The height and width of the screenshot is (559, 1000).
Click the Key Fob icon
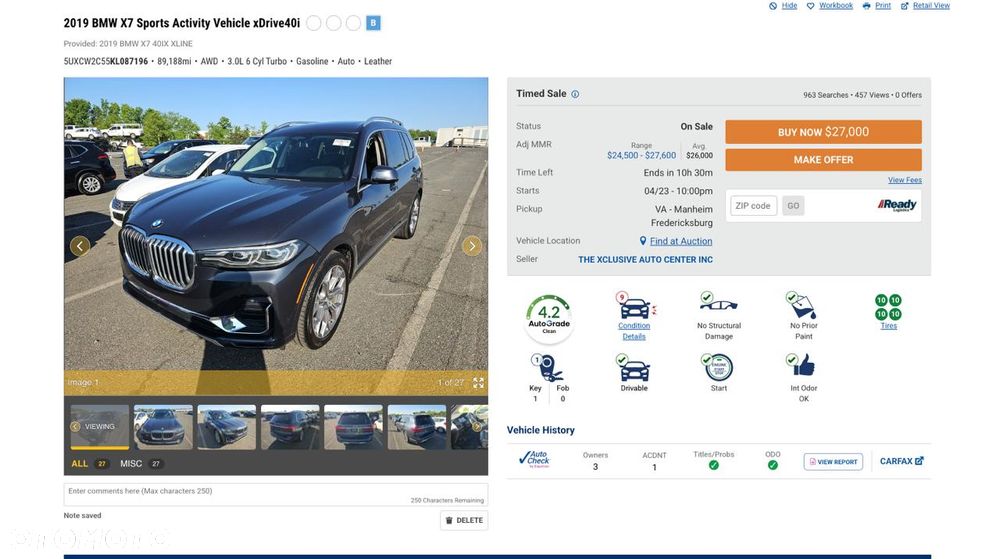[x=548, y=367]
